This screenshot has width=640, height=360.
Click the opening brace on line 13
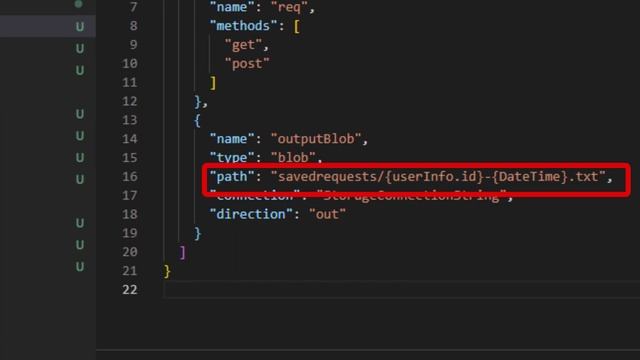click(198, 121)
